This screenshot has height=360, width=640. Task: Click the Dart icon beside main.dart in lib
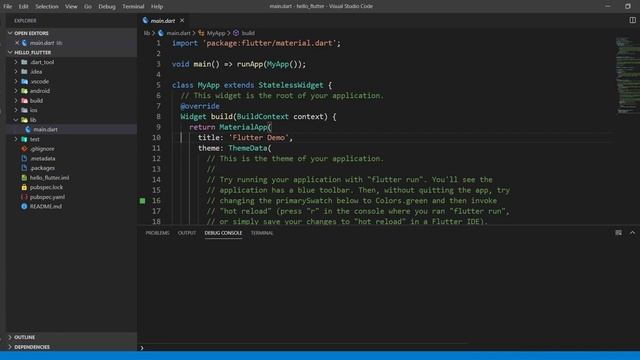click(x=28, y=129)
